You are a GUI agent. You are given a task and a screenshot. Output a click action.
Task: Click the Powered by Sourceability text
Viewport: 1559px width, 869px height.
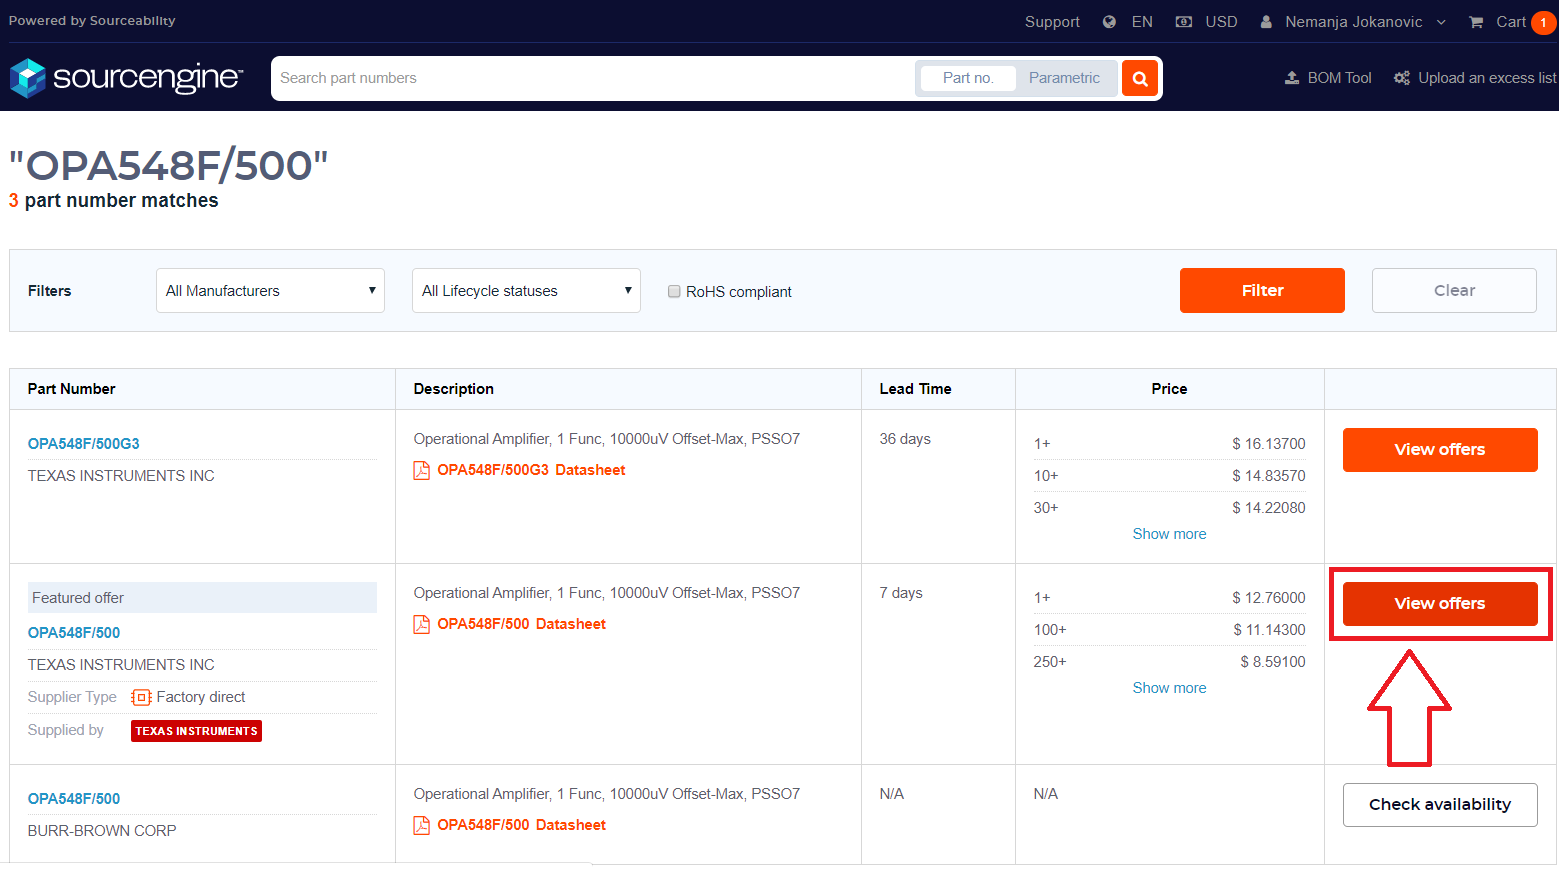92,21
